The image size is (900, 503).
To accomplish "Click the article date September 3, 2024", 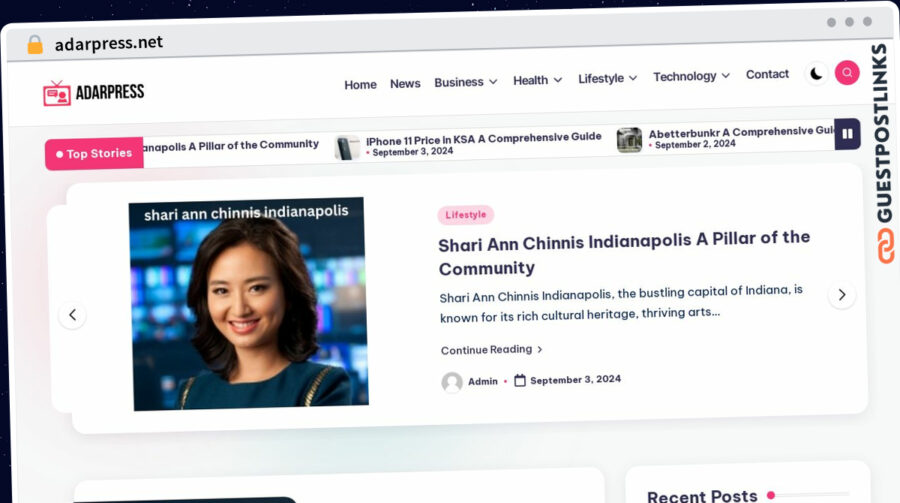I will pos(575,380).
